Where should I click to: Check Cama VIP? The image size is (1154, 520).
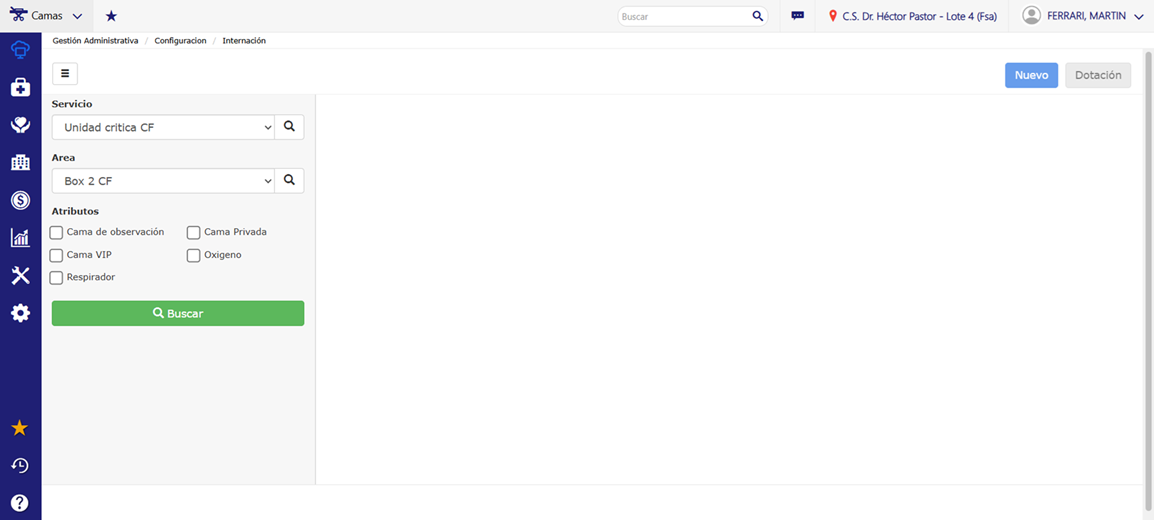tap(56, 255)
